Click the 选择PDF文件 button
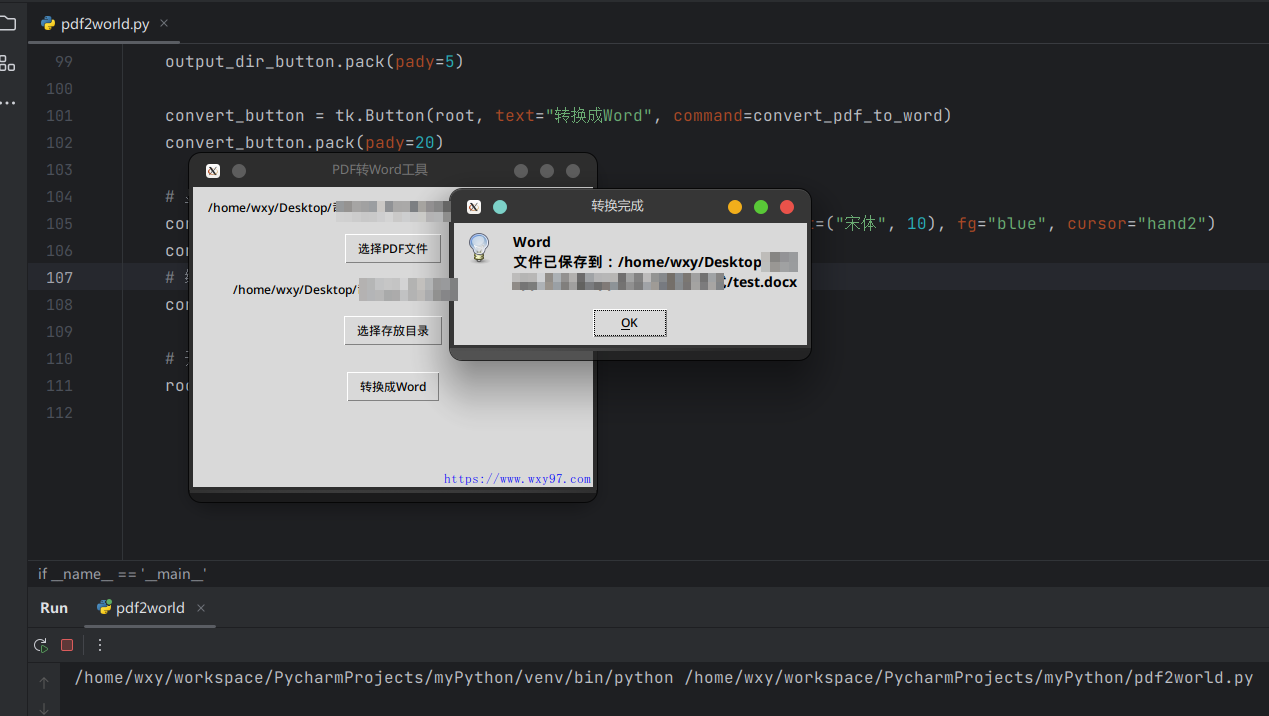The image size is (1269, 716). point(392,248)
